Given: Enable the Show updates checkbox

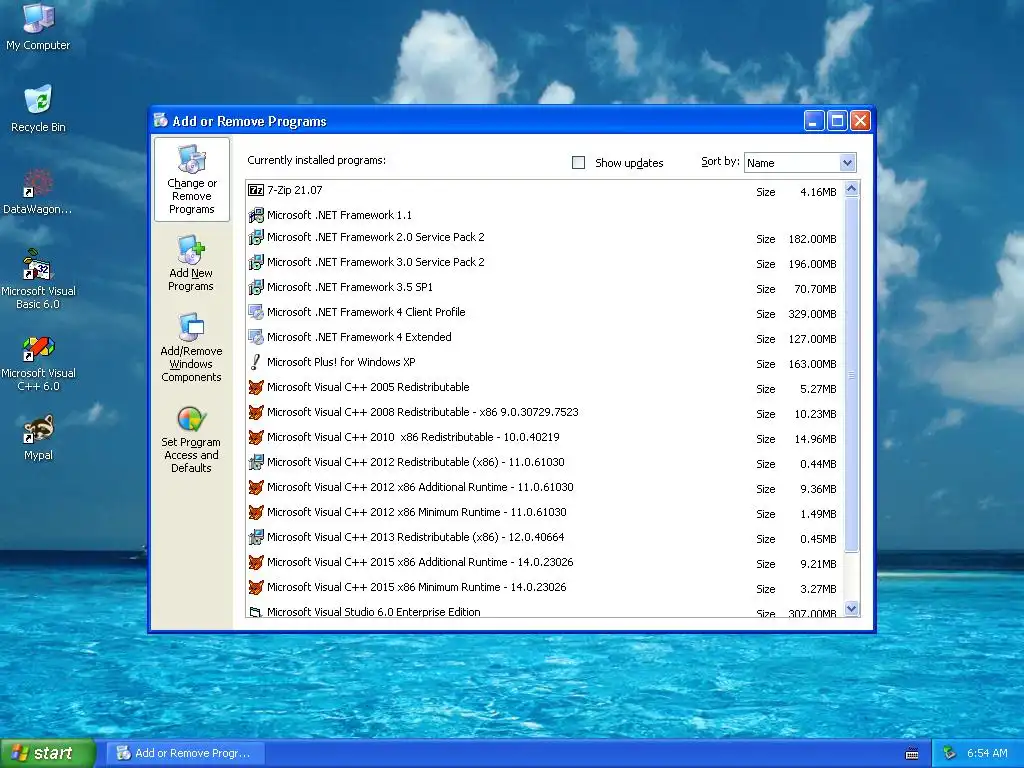Looking at the screenshot, I should pyautogui.click(x=579, y=163).
